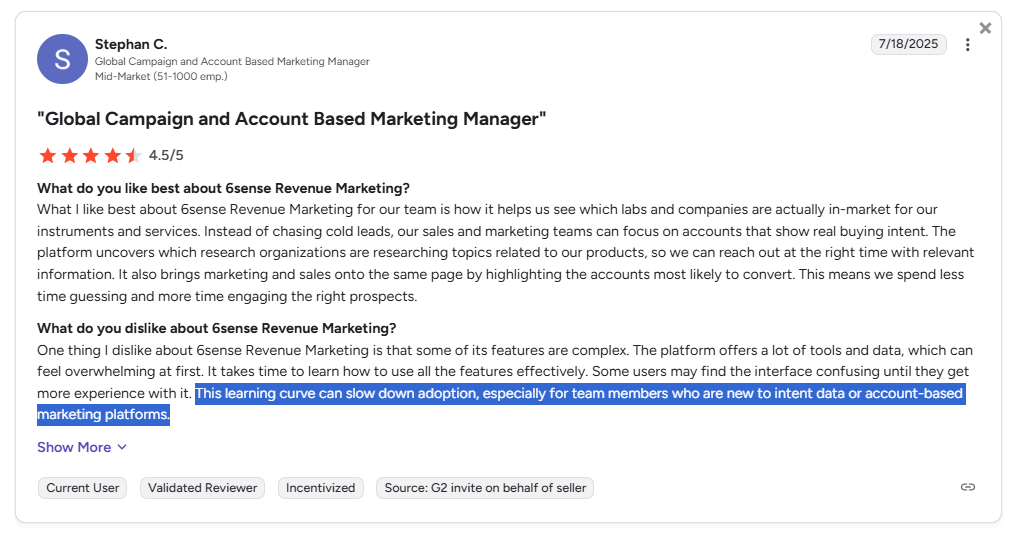Screen dimensions: 1015x535
Task: Click Source: G2 invite on behalf of seller tag
Action: pyautogui.click(x=485, y=488)
